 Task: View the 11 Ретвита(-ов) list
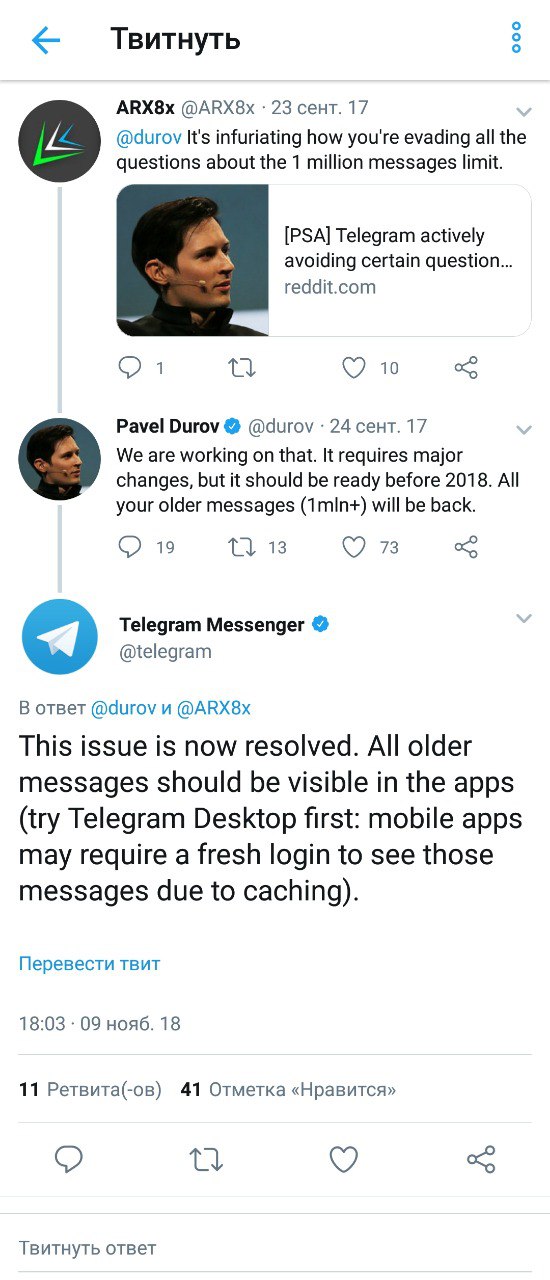(90, 1089)
